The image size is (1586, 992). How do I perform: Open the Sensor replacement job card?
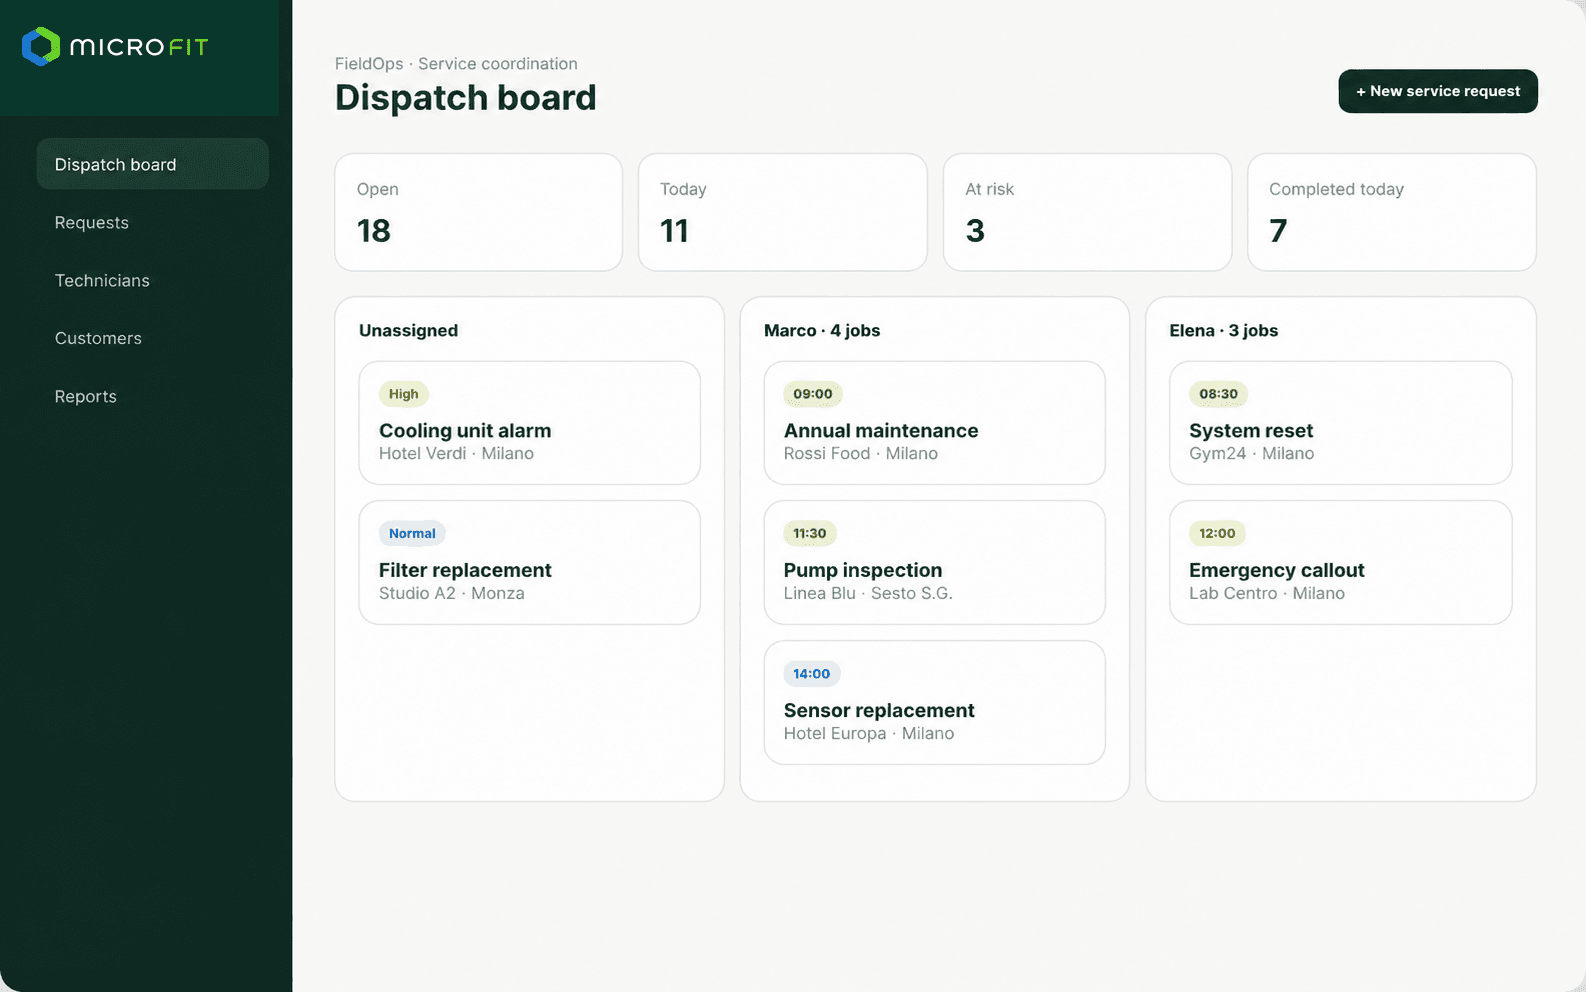(x=934, y=703)
